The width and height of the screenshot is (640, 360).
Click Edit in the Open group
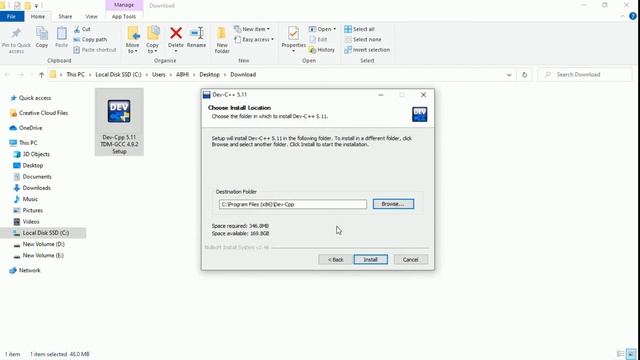pyautogui.click(x=318, y=40)
